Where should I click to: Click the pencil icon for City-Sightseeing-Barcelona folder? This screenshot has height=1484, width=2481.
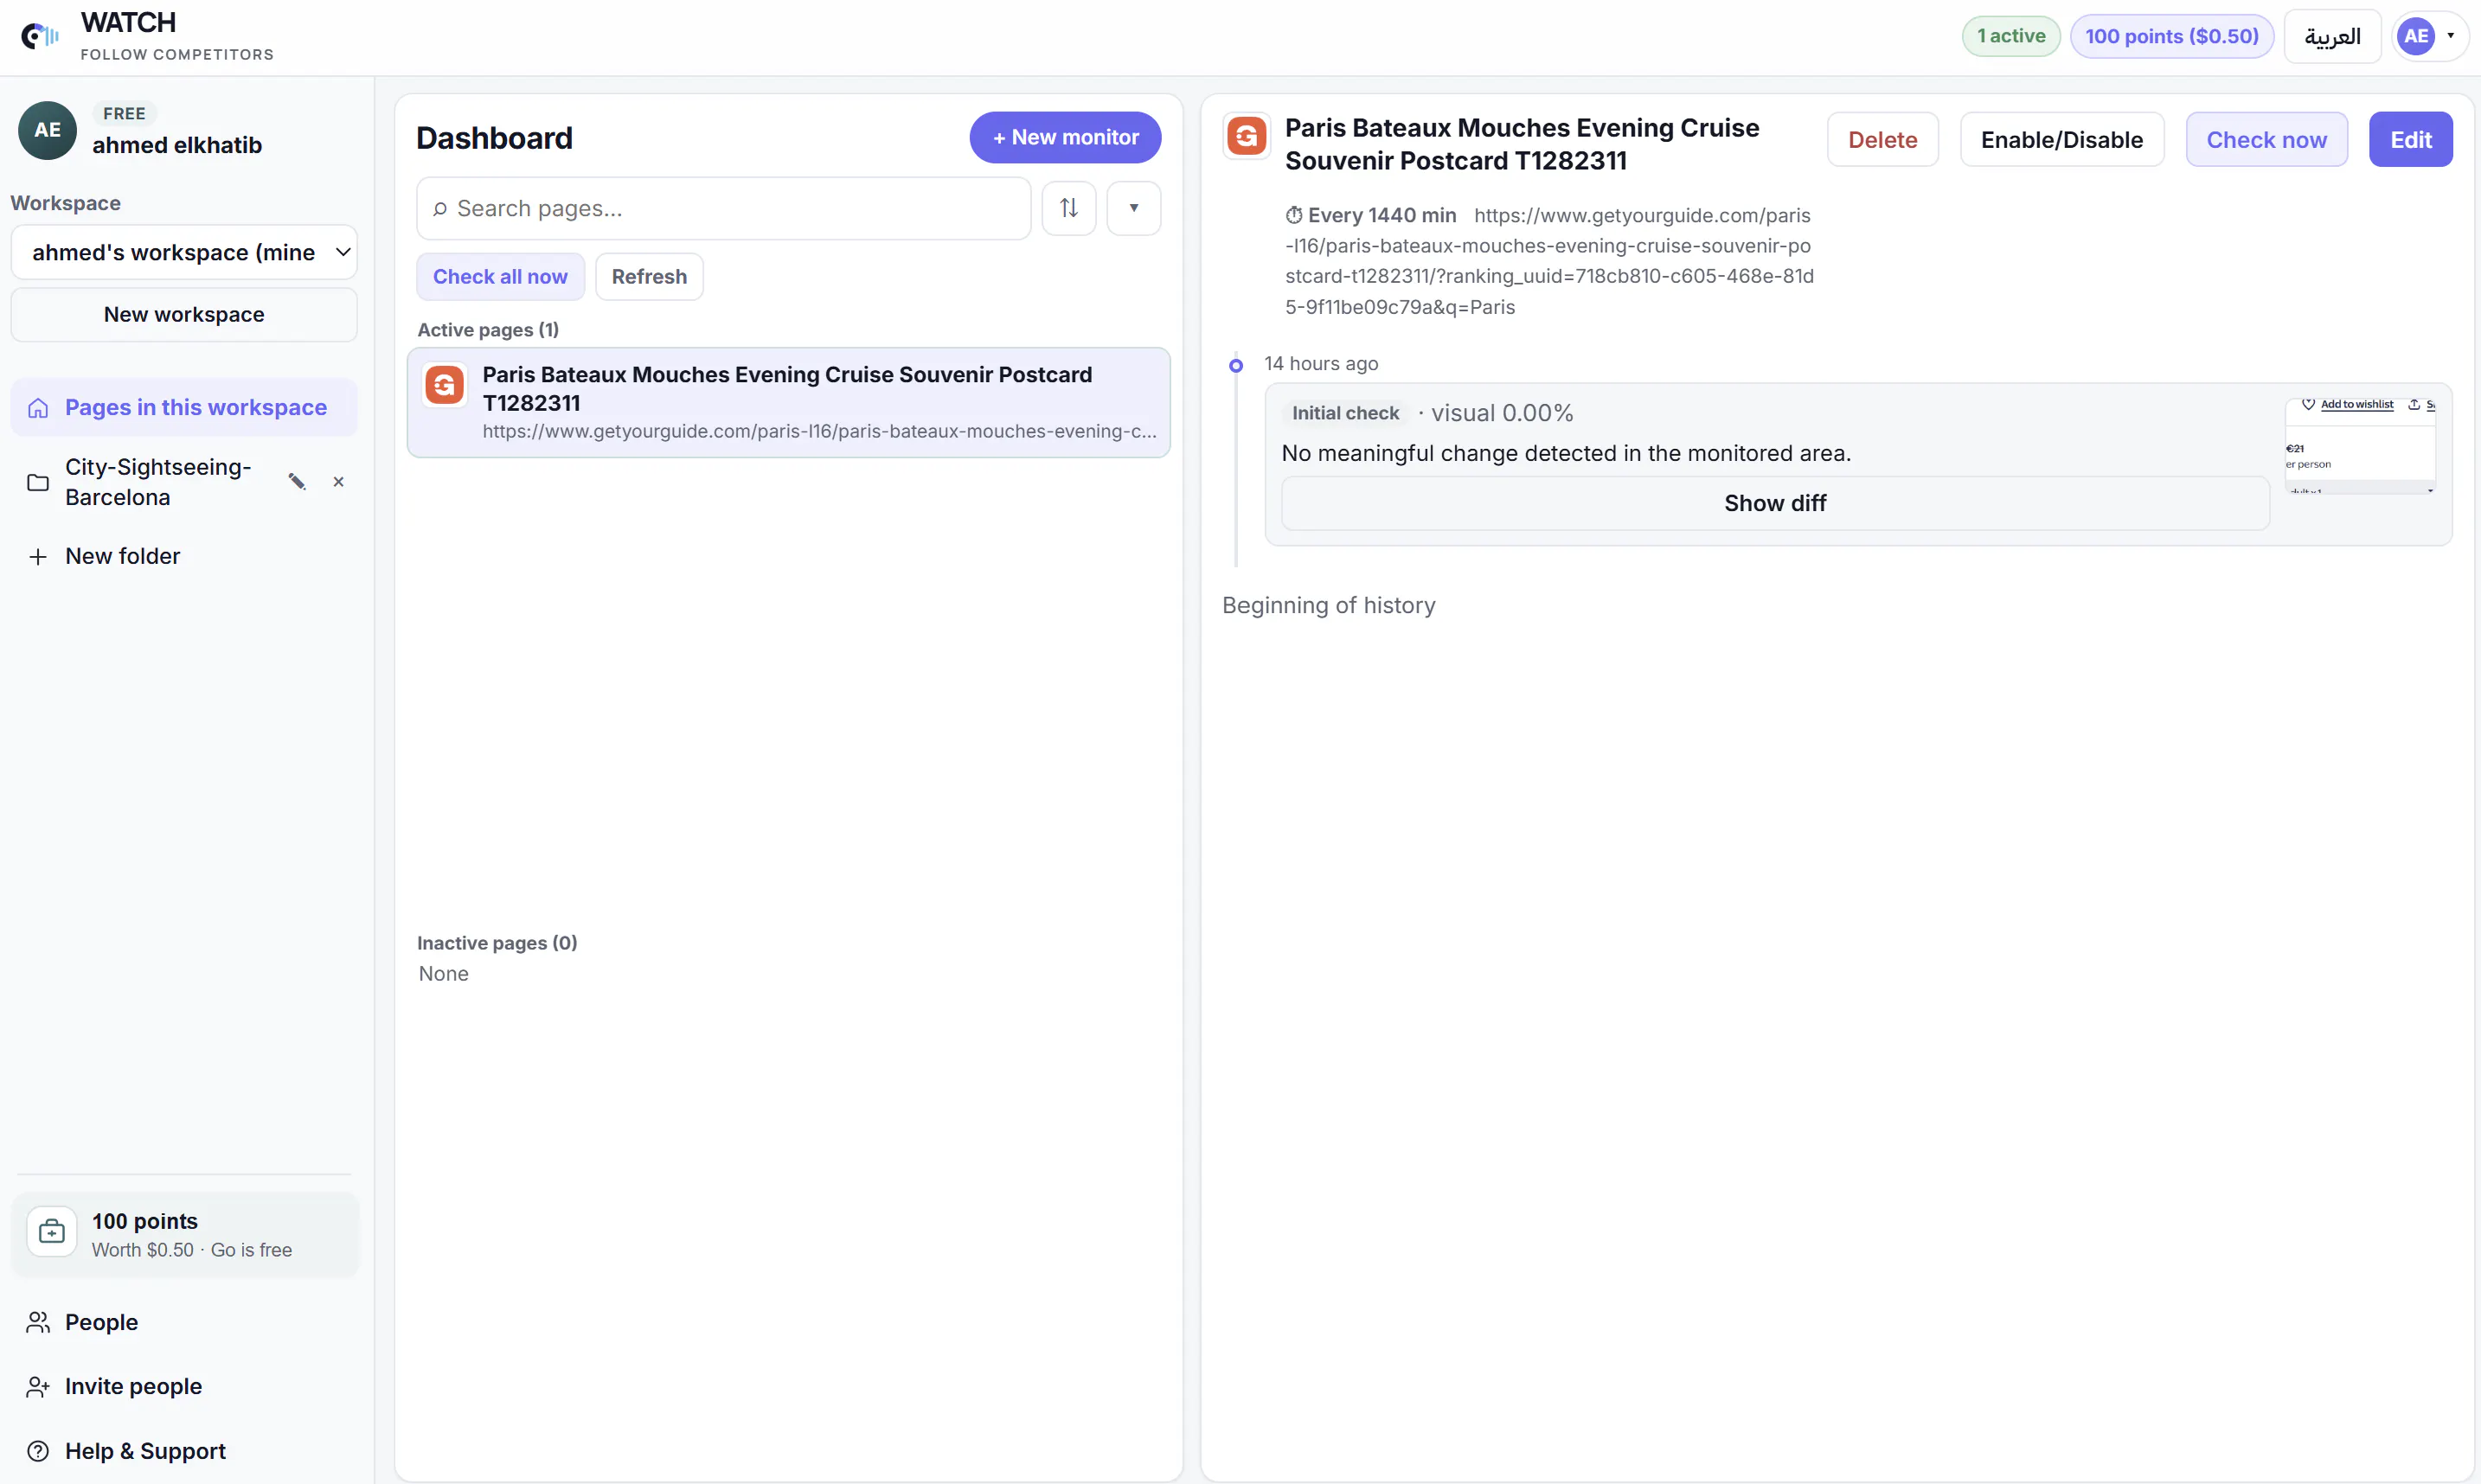[297, 482]
